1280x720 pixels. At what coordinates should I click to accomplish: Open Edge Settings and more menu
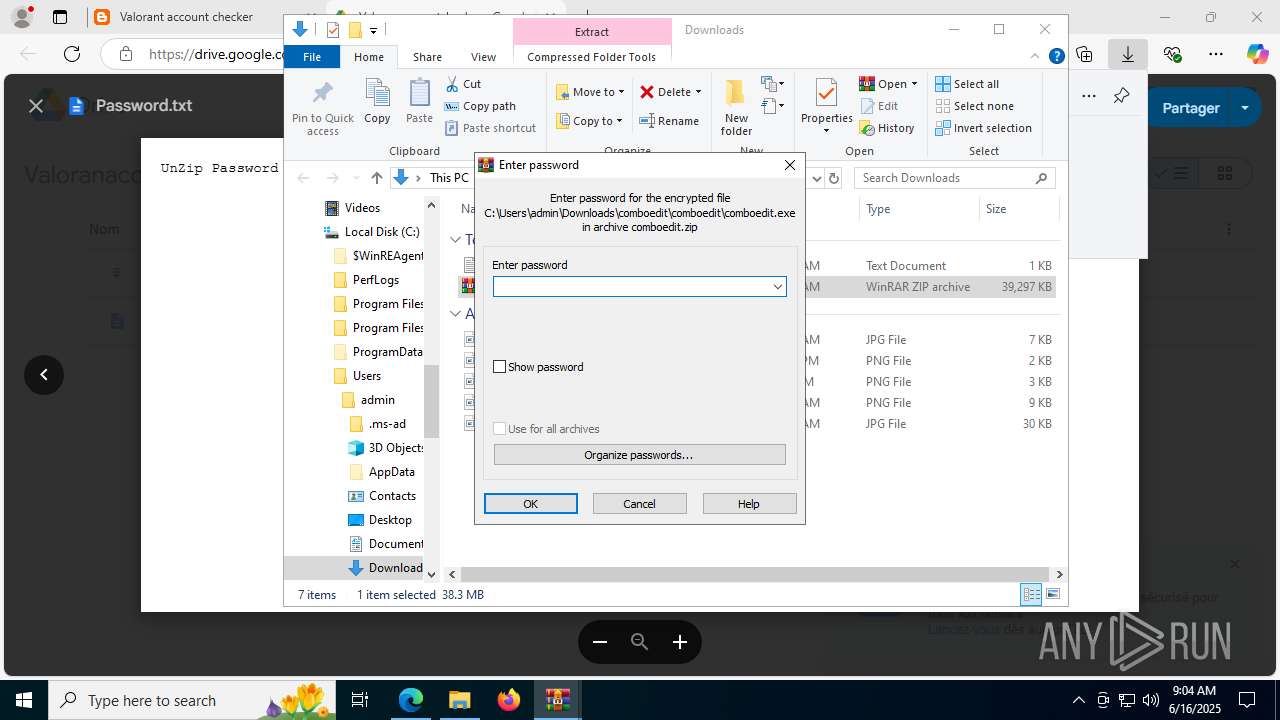(x=1215, y=54)
